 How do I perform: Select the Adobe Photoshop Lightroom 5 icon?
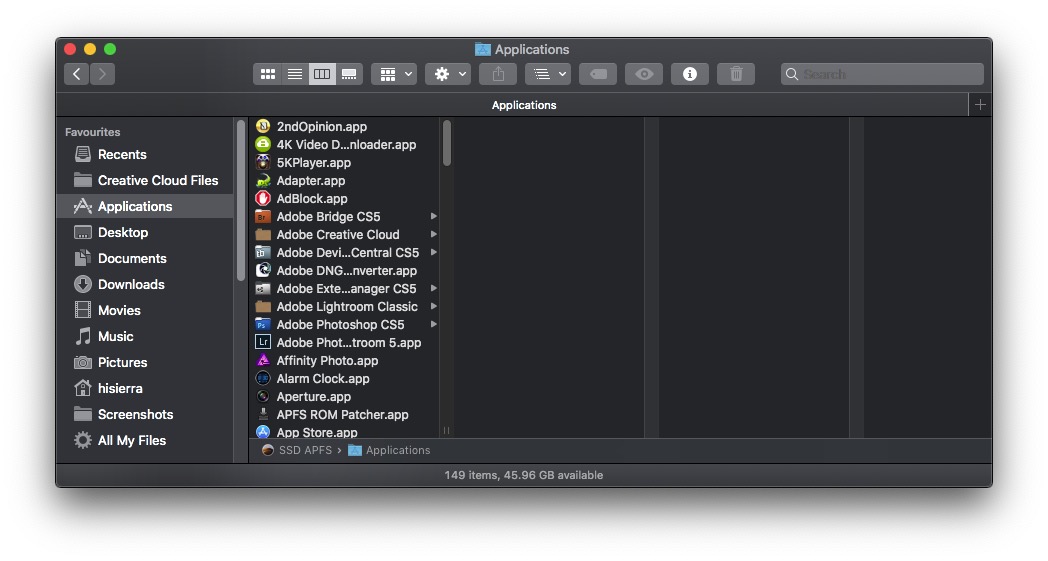[x=263, y=342]
